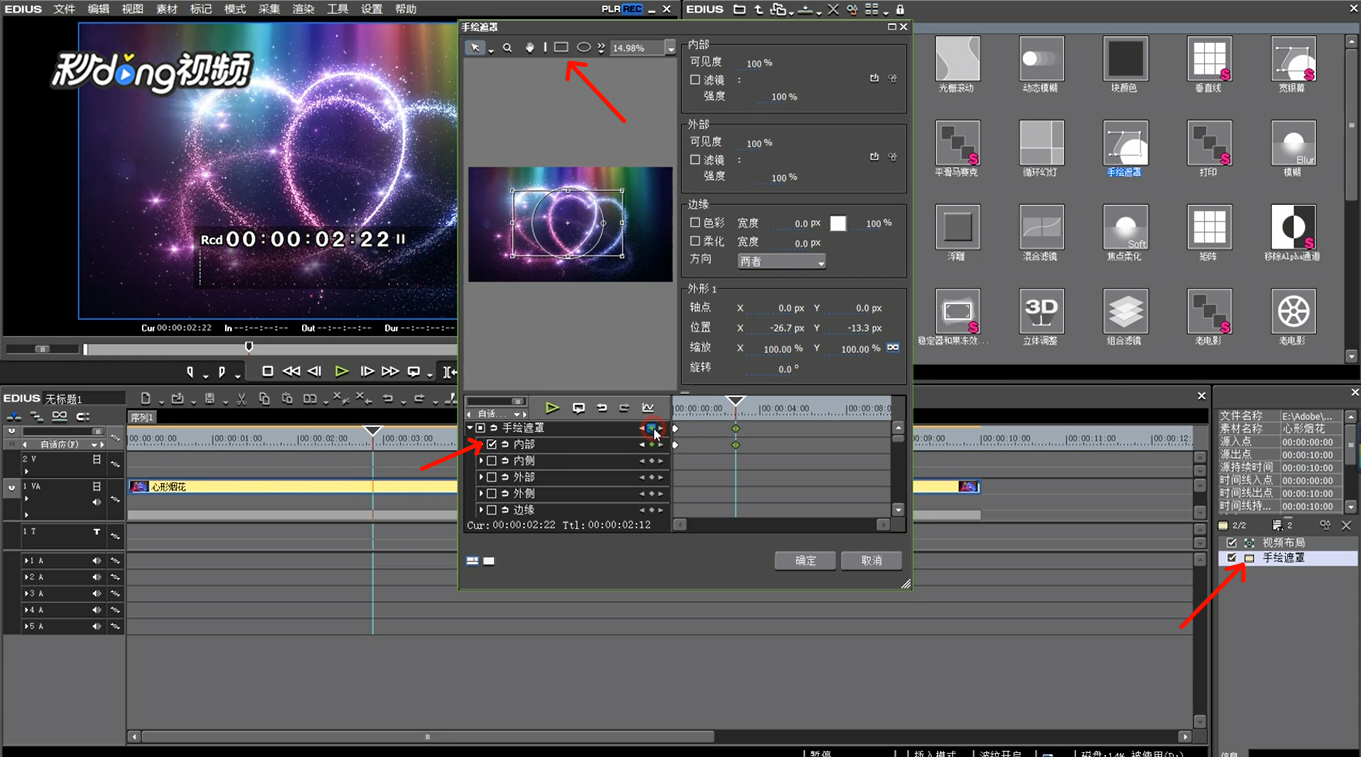Open the 素材 menu
This screenshot has width=1361, height=757.
click(167, 9)
